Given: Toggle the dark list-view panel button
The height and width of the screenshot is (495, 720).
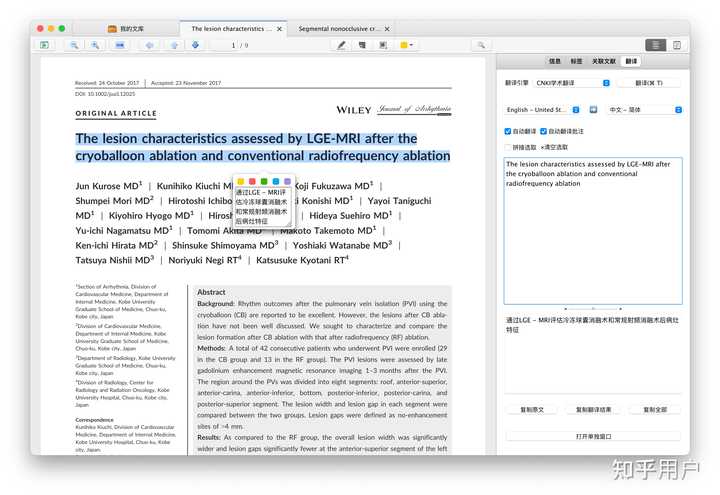Looking at the screenshot, I should [656, 45].
